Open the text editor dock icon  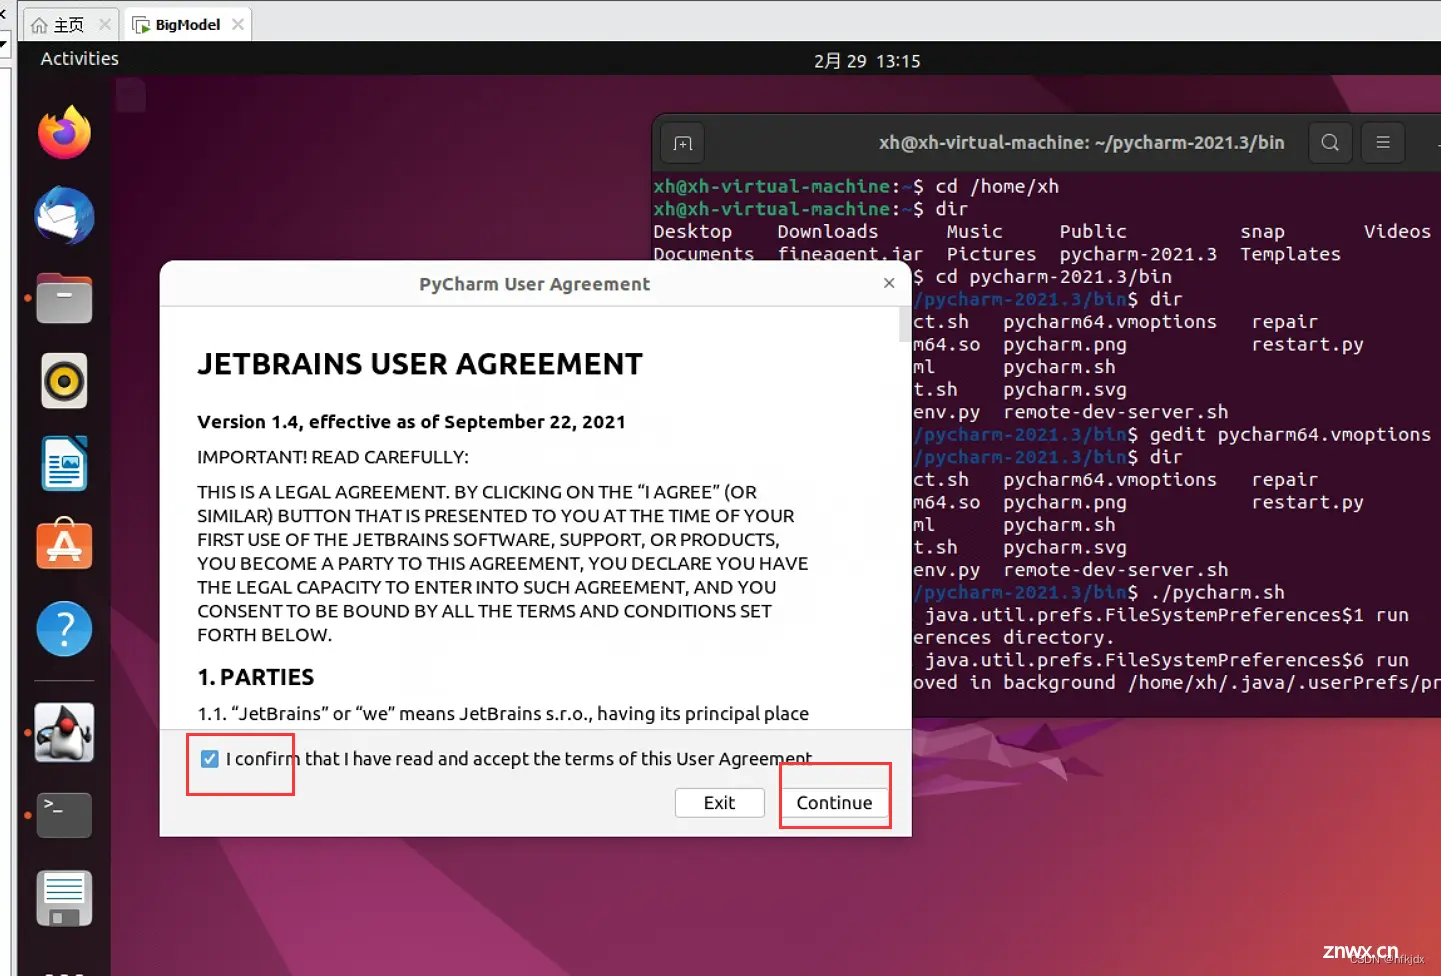(x=64, y=898)
